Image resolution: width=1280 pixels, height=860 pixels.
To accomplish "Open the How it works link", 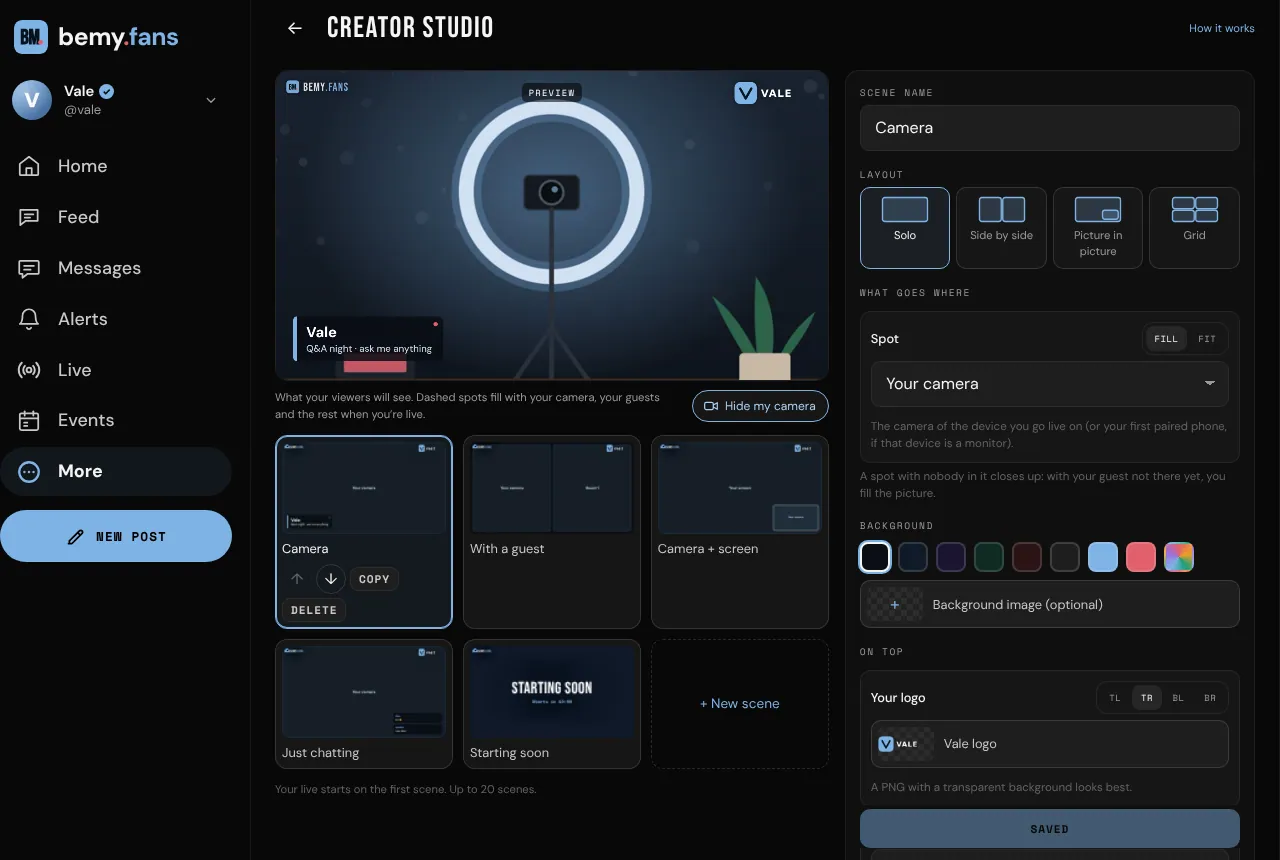I will [1221, 28].
